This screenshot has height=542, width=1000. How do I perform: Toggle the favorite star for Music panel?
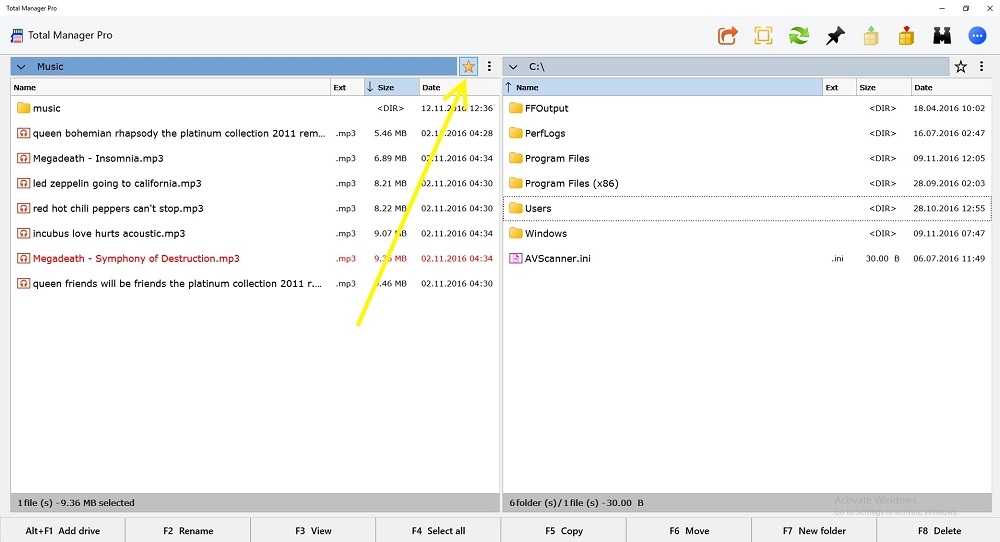[x=468, y=66]
